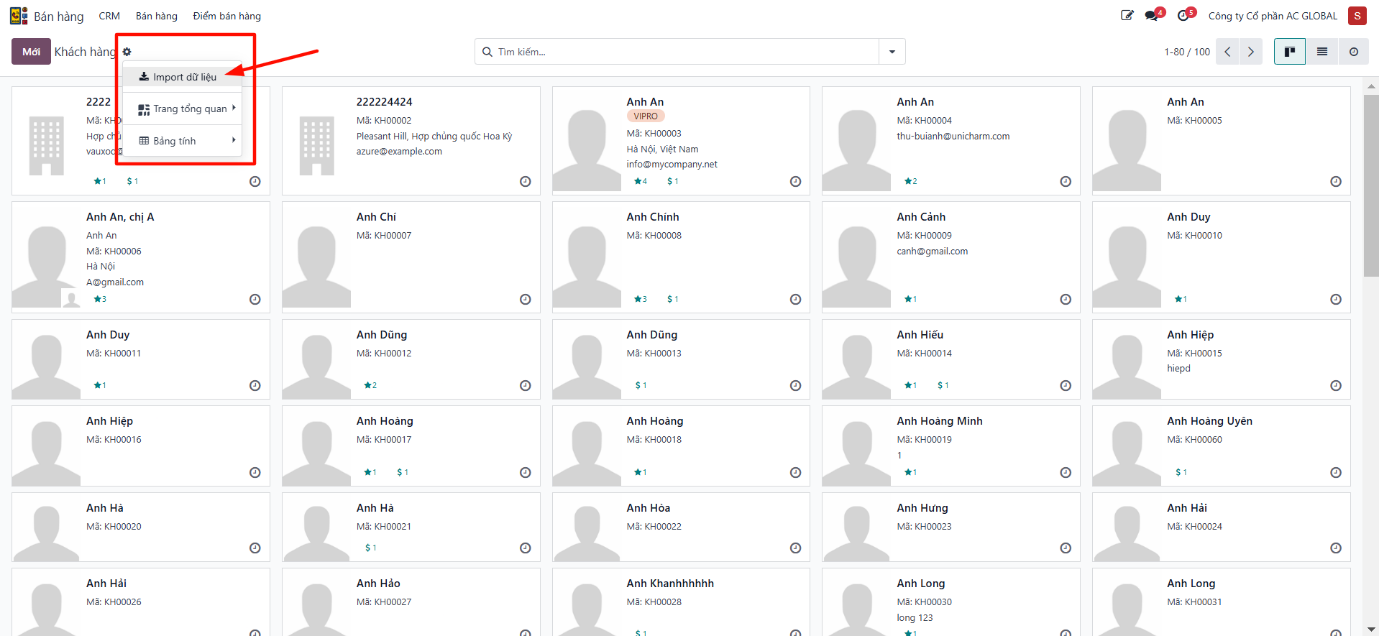The height and width of the screenshot is (636, 1379).
Task: Open activity clock on 222224424 card
Action: (525, 182)
